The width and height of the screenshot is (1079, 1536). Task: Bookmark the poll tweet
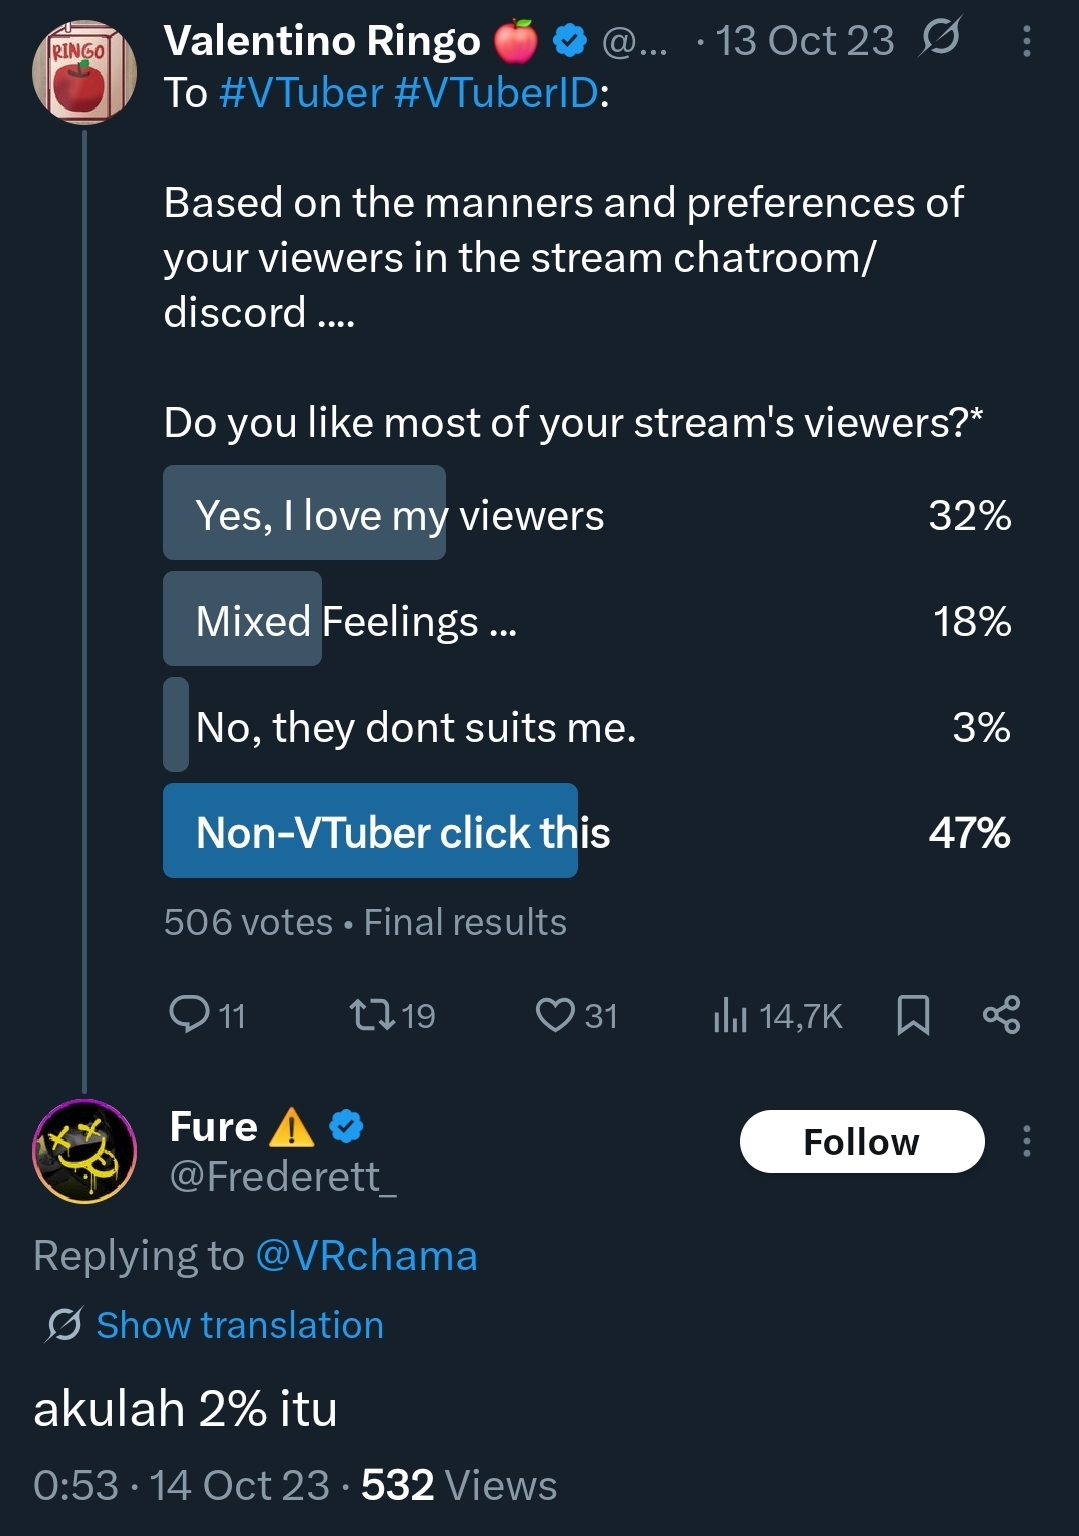coord(913,1015)
